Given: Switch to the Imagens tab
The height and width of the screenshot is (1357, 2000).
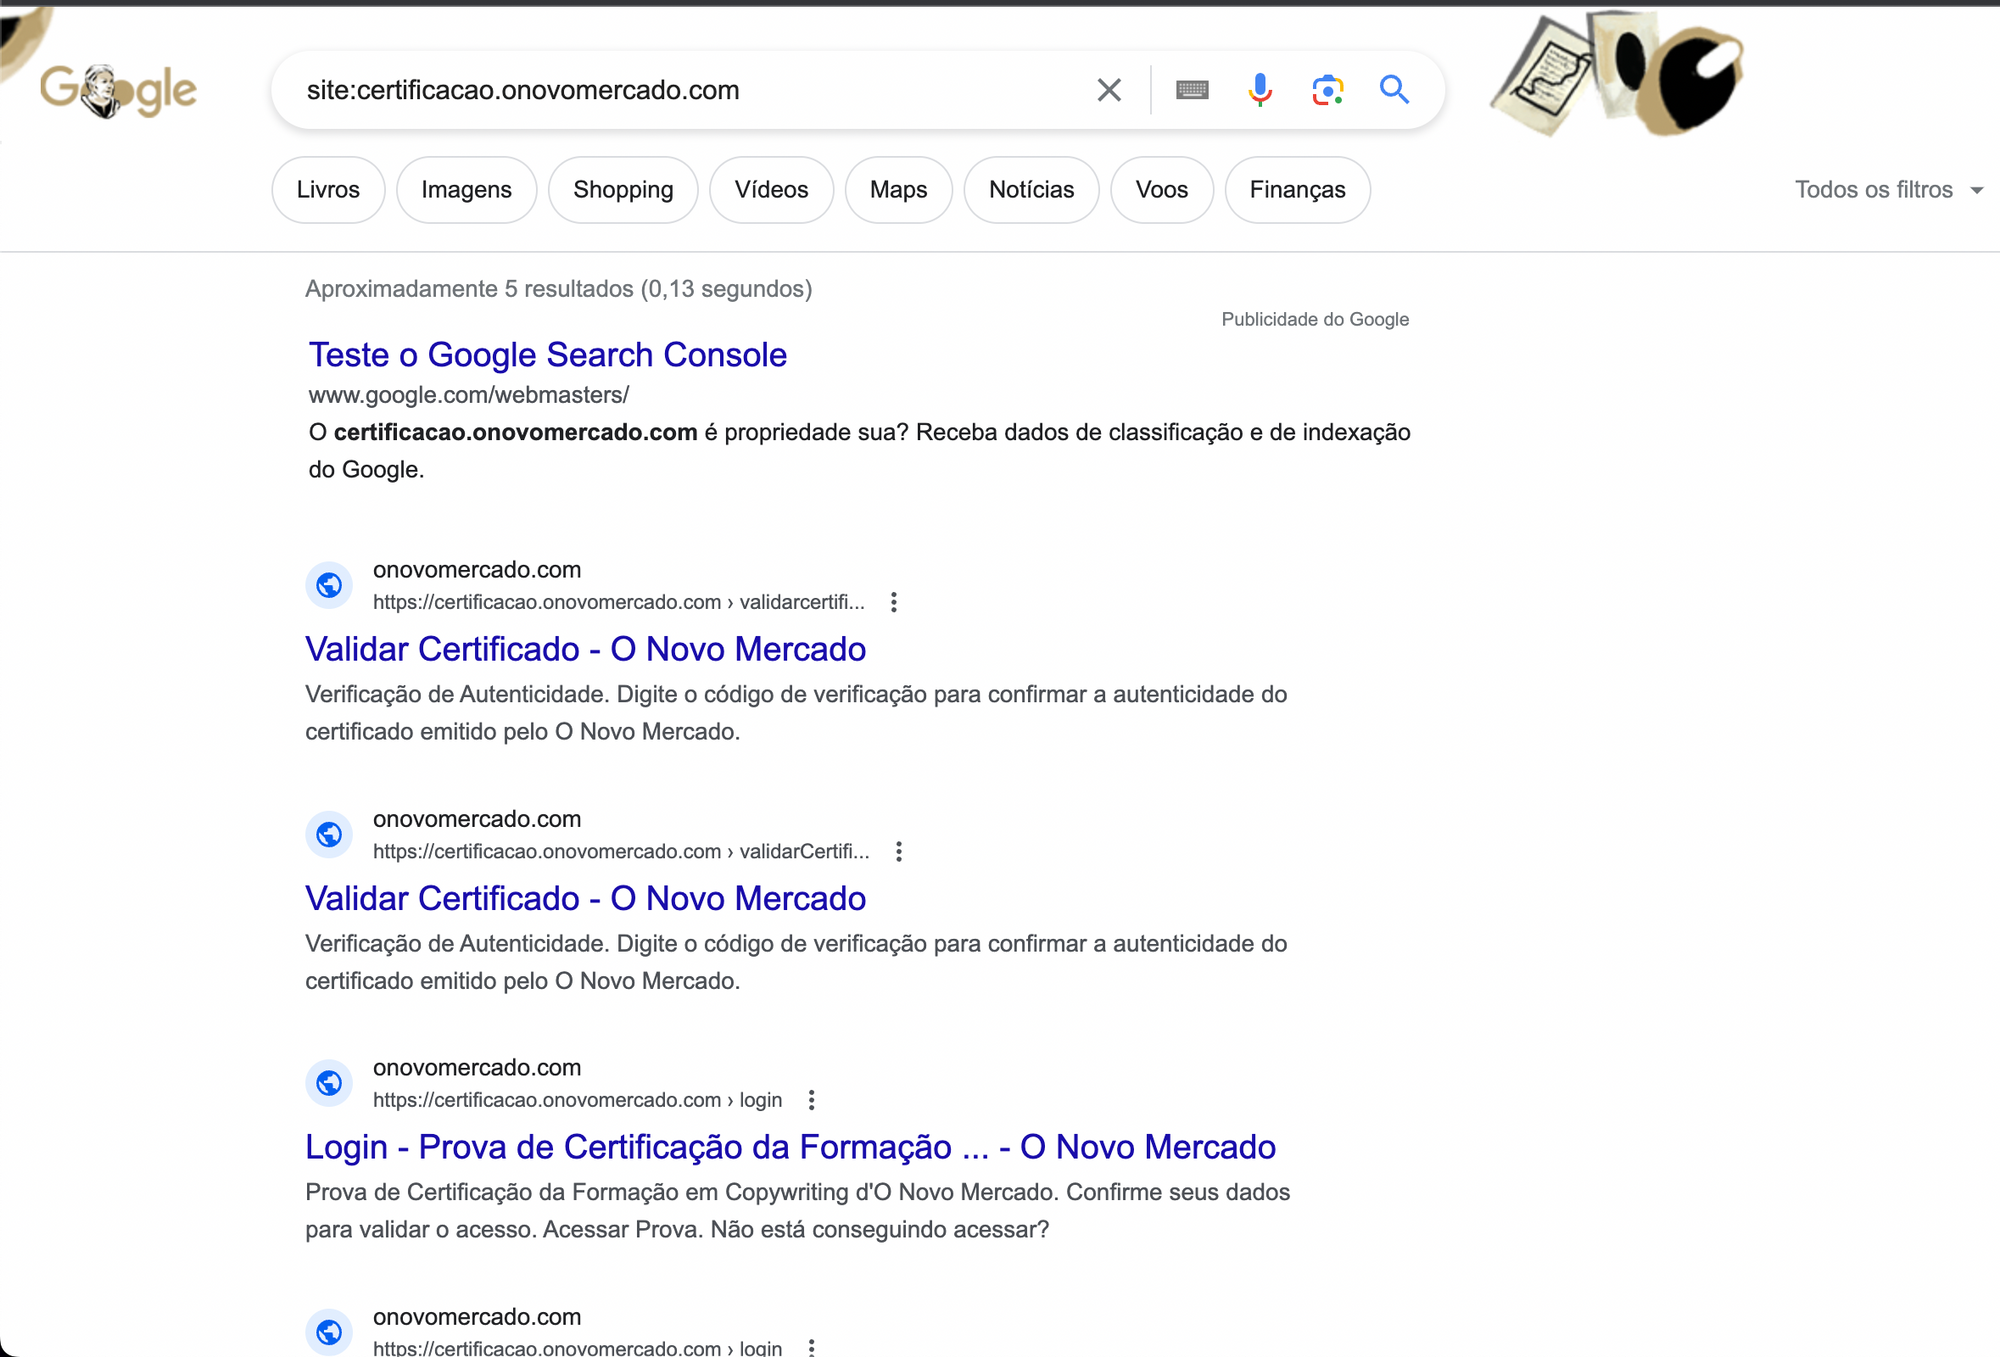Looking at the screenshot, I should pos(466,189).
